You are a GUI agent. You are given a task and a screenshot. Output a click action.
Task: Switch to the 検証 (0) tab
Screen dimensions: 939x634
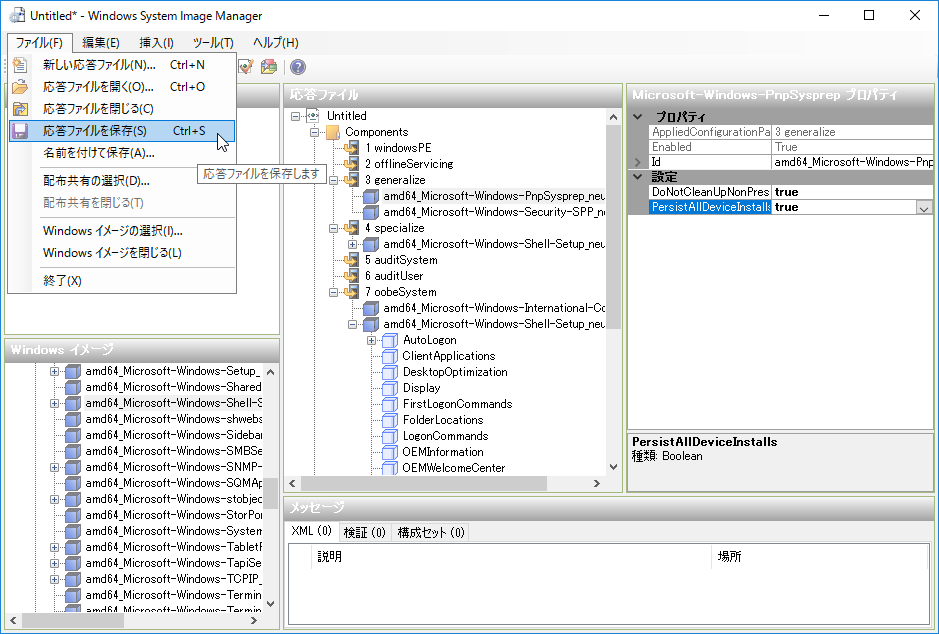(364, 532)
